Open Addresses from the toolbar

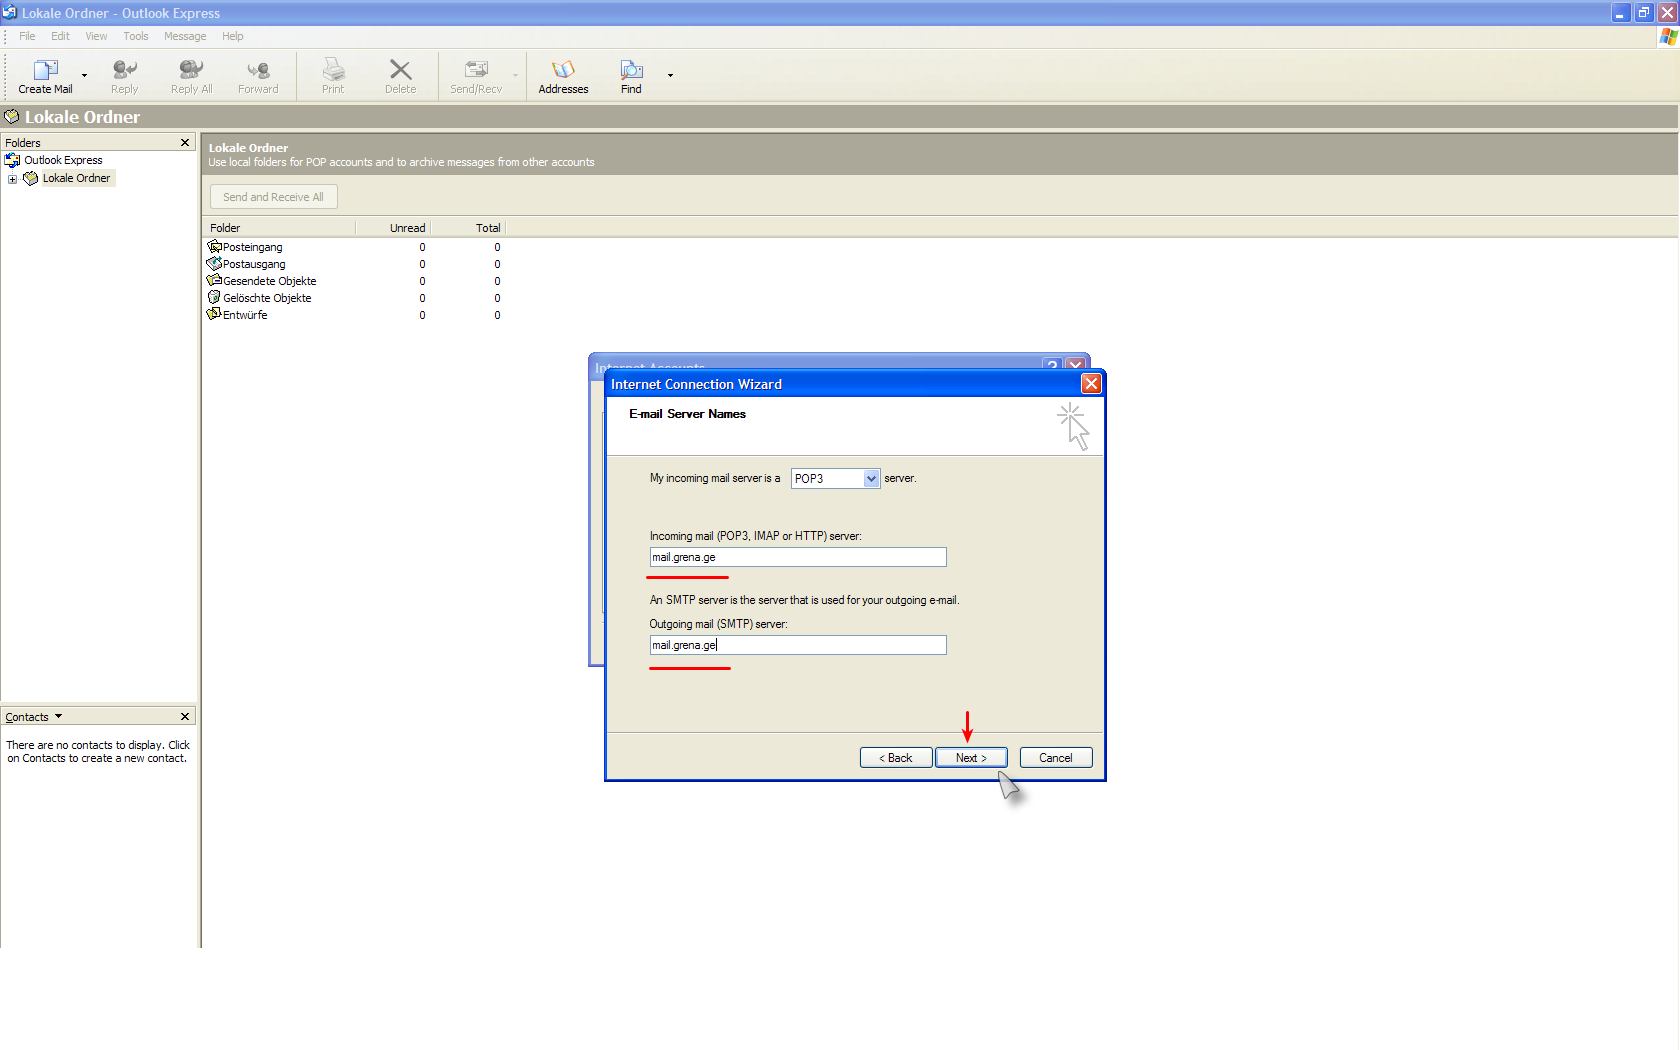[x=563, y=75]
